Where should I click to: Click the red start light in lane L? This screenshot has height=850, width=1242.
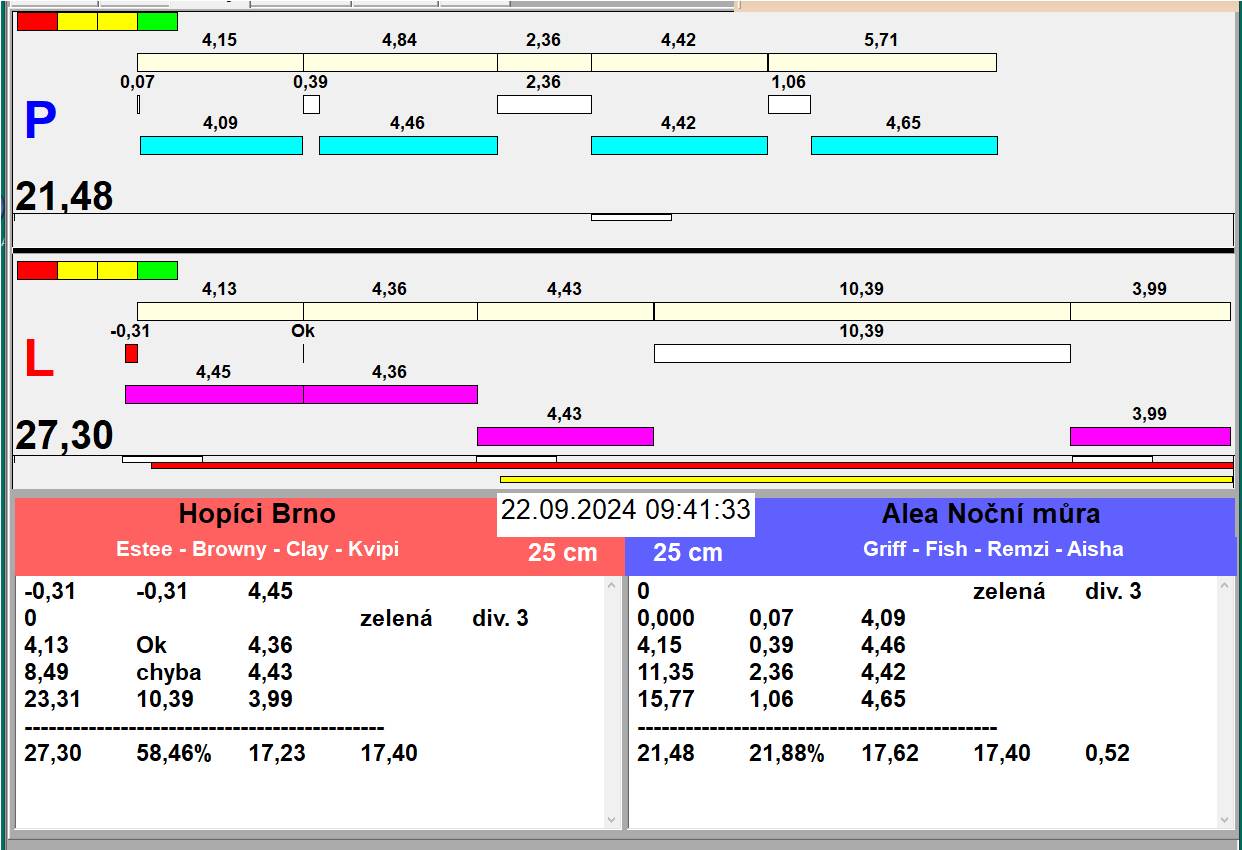click(37, 270)
